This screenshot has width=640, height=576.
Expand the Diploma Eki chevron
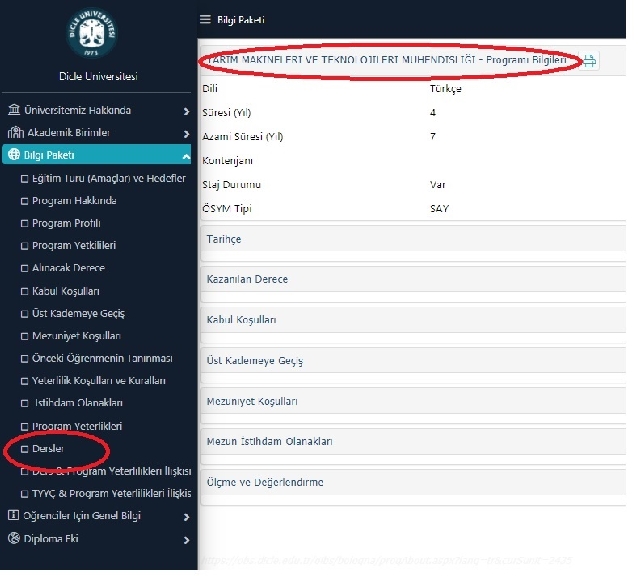point(186,540)
